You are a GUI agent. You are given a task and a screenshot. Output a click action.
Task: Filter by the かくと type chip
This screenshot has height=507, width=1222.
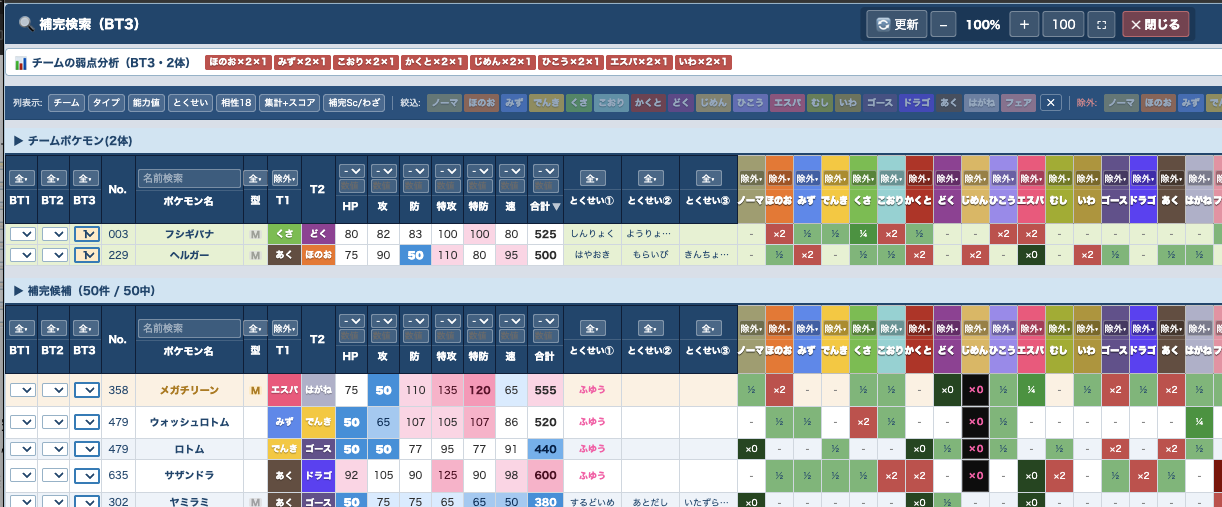(x=647, y=102)
